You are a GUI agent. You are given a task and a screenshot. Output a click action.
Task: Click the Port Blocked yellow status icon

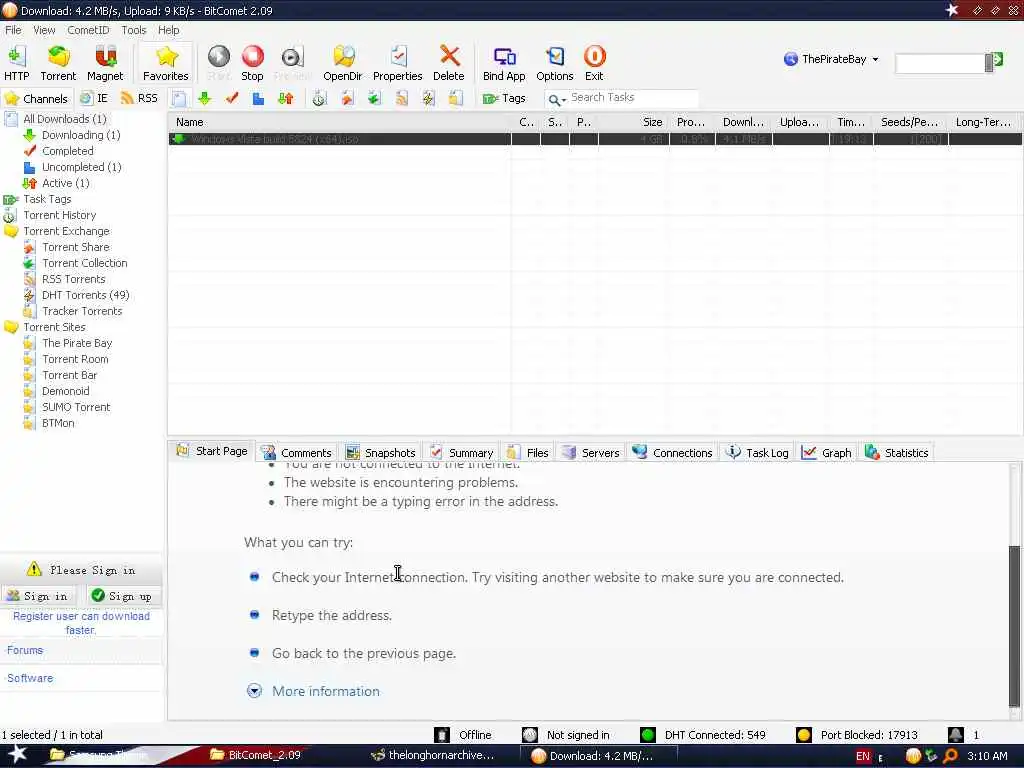[x=804, y=735]
